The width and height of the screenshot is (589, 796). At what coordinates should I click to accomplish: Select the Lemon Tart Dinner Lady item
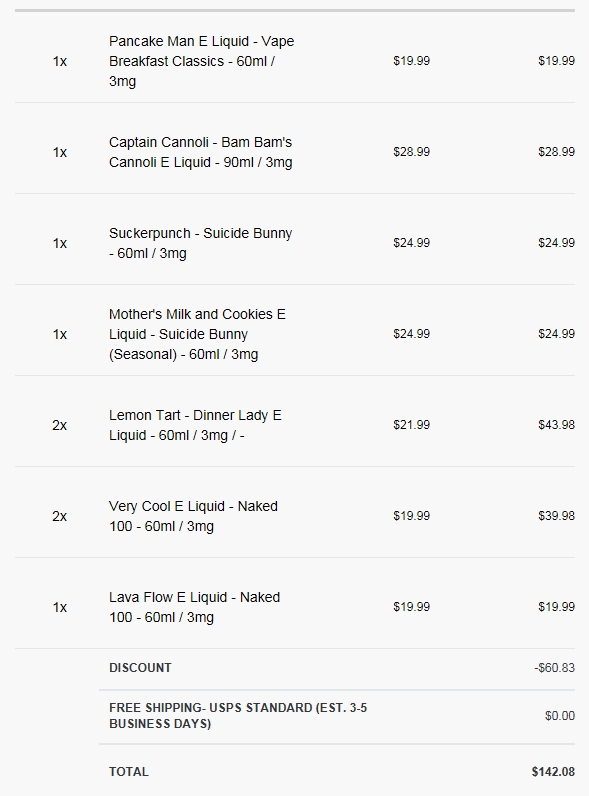point(195,425)
